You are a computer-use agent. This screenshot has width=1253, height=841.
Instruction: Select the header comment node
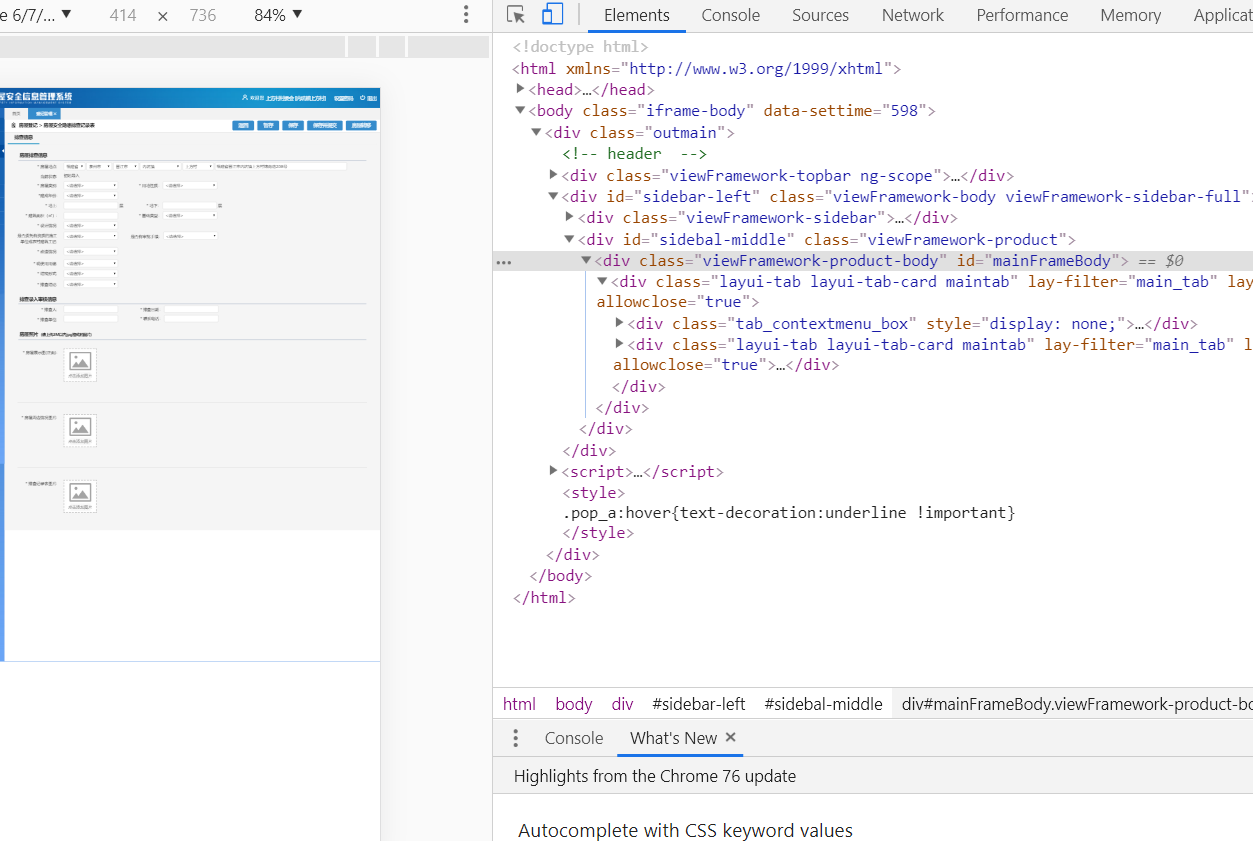634,153
